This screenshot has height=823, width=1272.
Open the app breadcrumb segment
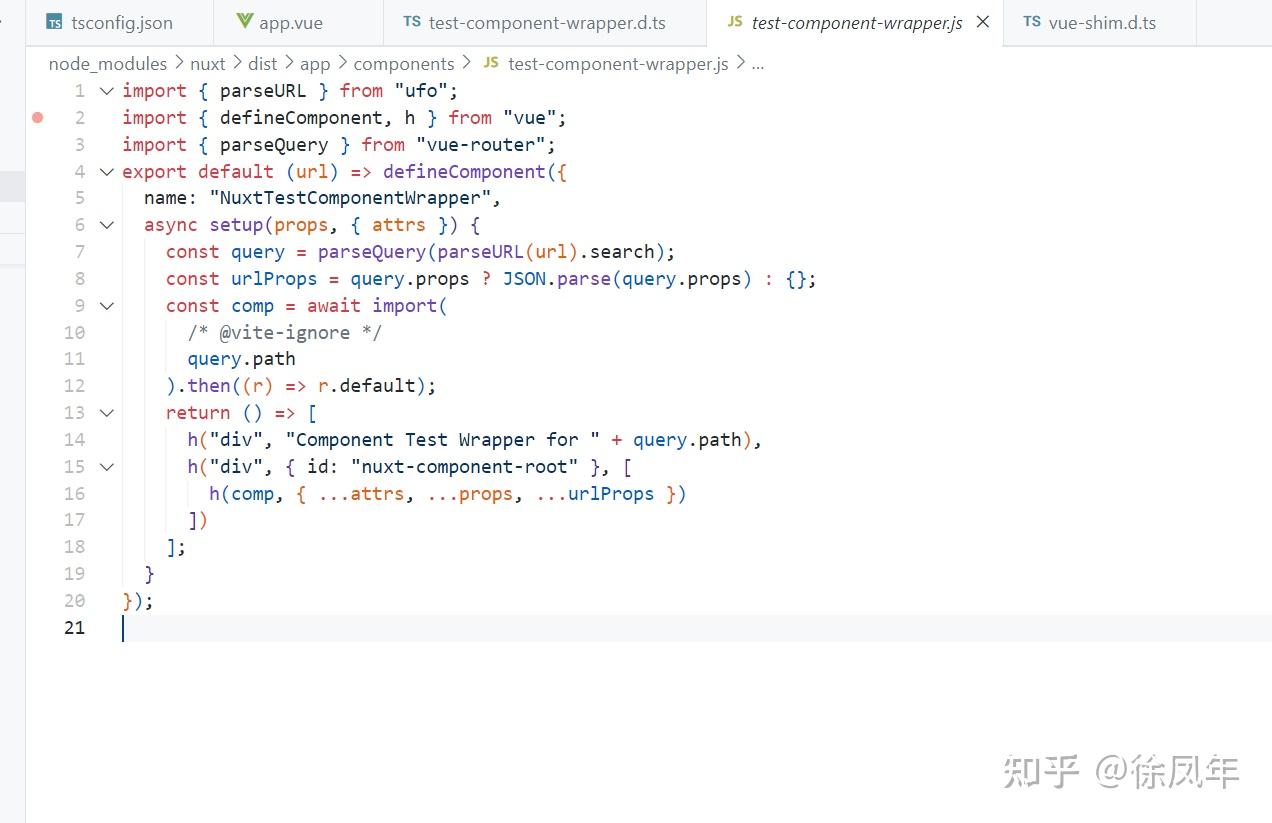(315, 64)
